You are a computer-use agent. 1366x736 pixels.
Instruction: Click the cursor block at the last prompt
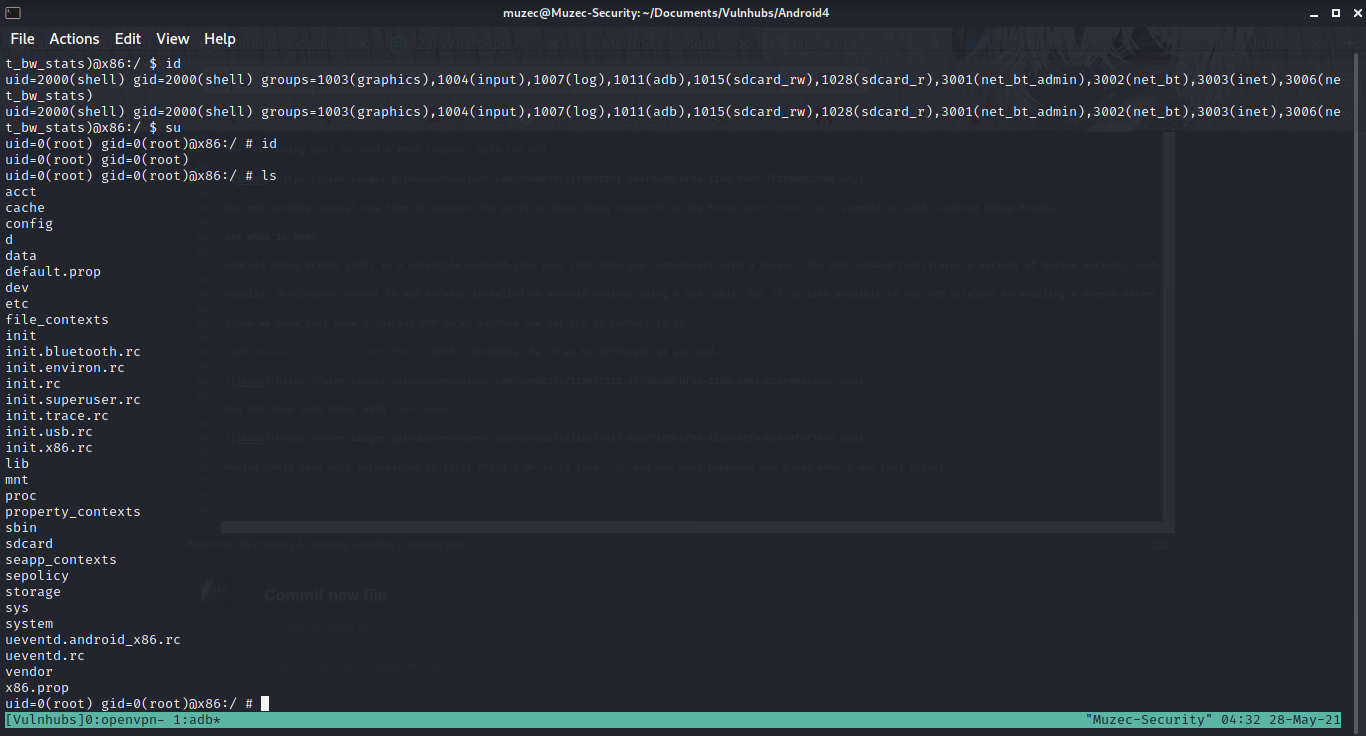[x=265, y=704]
